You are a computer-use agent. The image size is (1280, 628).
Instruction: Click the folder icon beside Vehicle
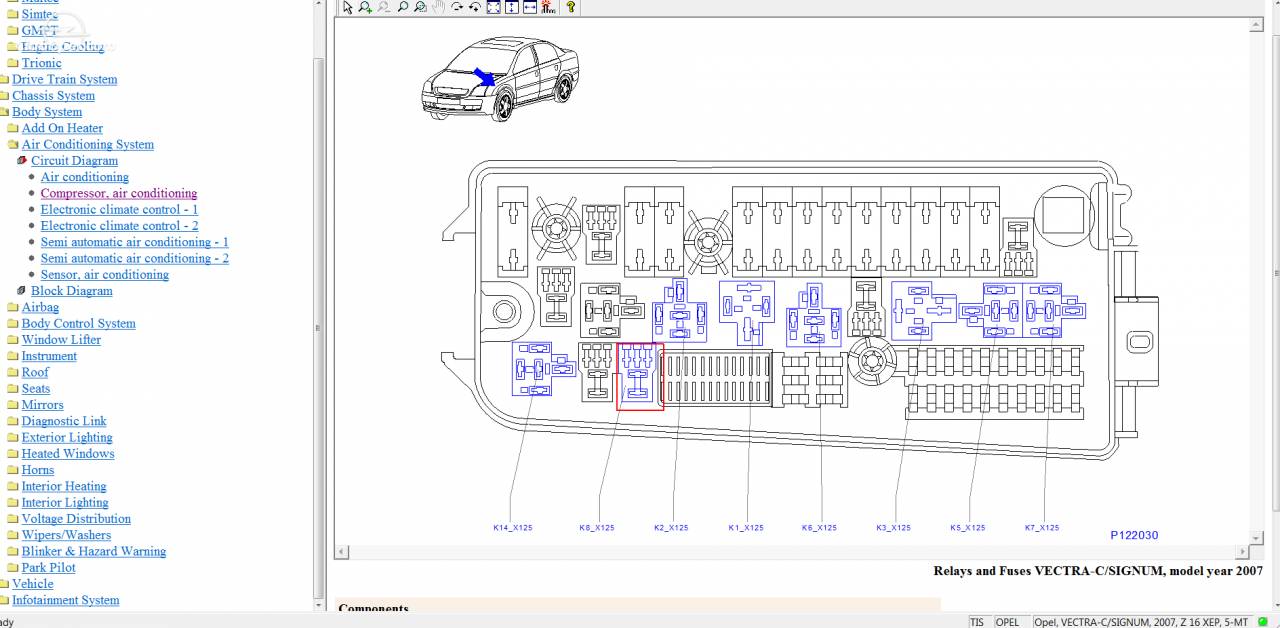pyautogui.click(x=4, y=584)
